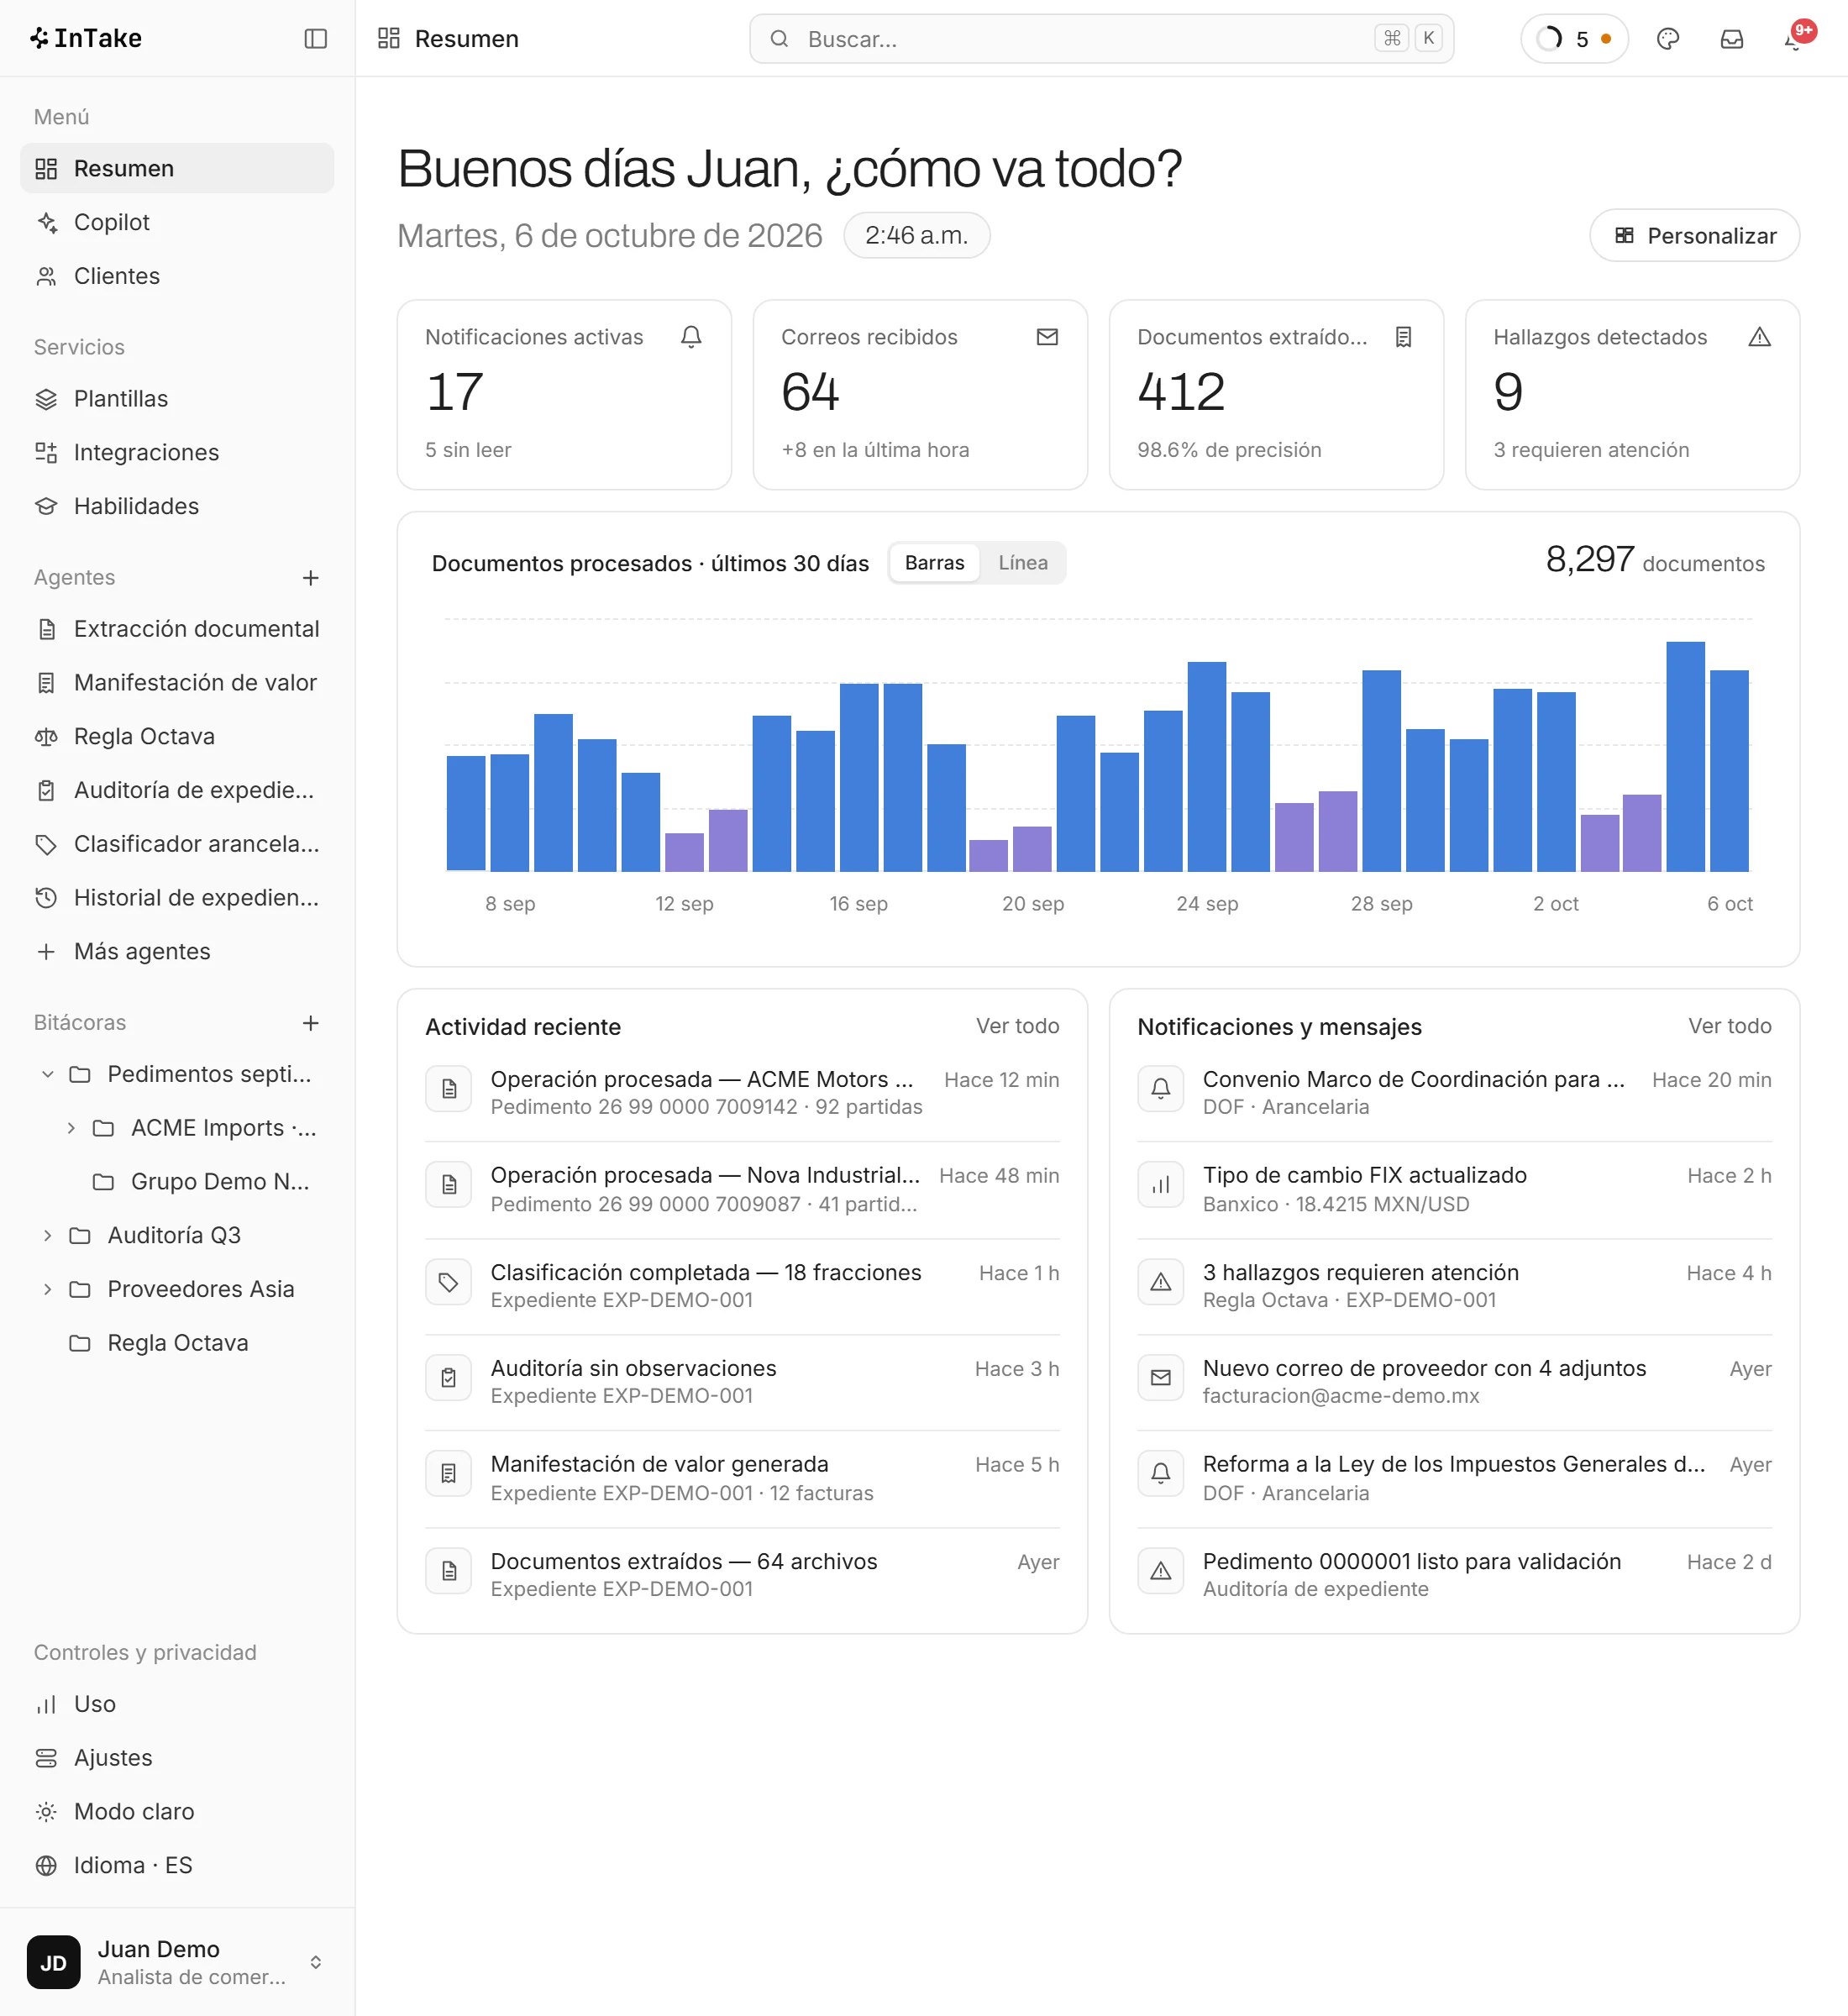The width and height of the screenshot is (1848, 2016).
Task: Open the 3 hallazgos requieren atención notification
Action: (1454, 1285)
